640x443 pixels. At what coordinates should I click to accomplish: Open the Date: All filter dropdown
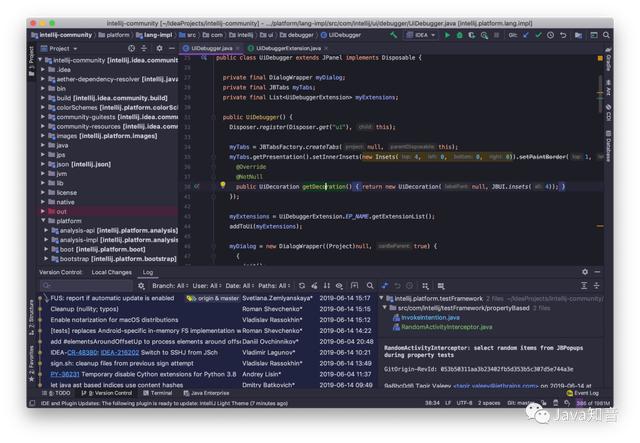(x=240, y=286)
